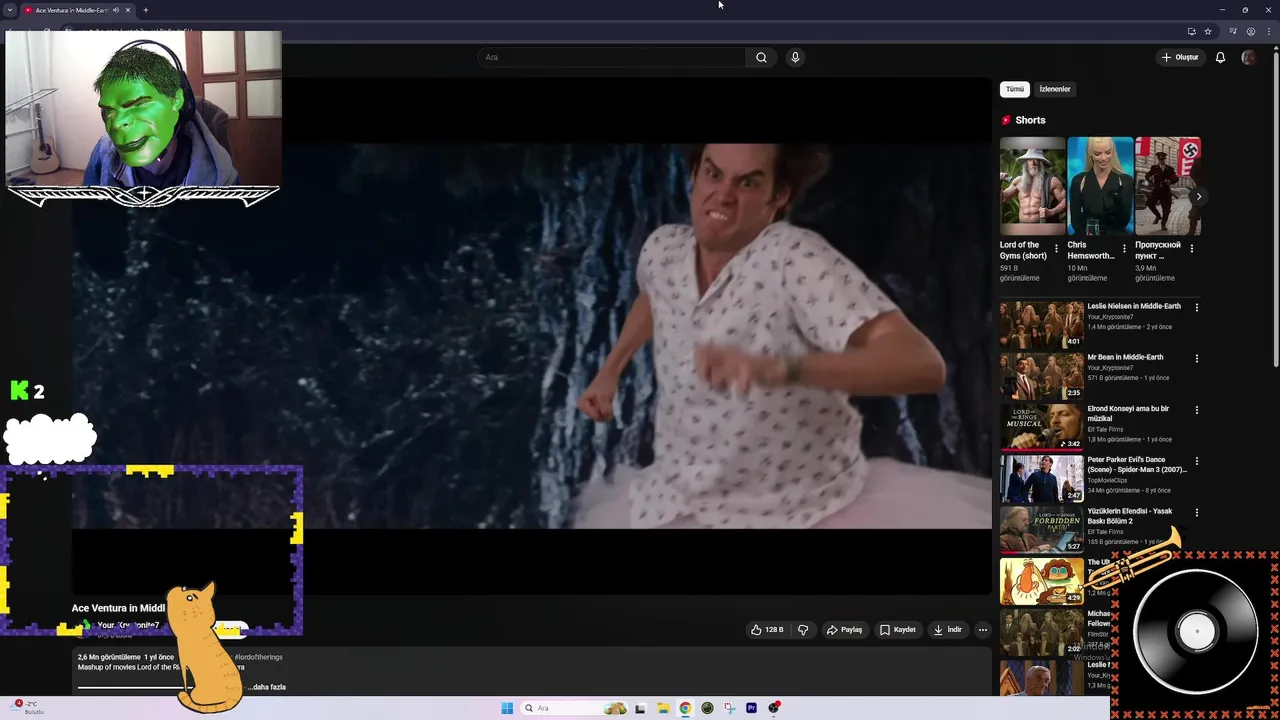Viewport: 1280px width, 720px height.
Task: Open Peter Parker Evil's Dance video
Action: point(1137,464)
